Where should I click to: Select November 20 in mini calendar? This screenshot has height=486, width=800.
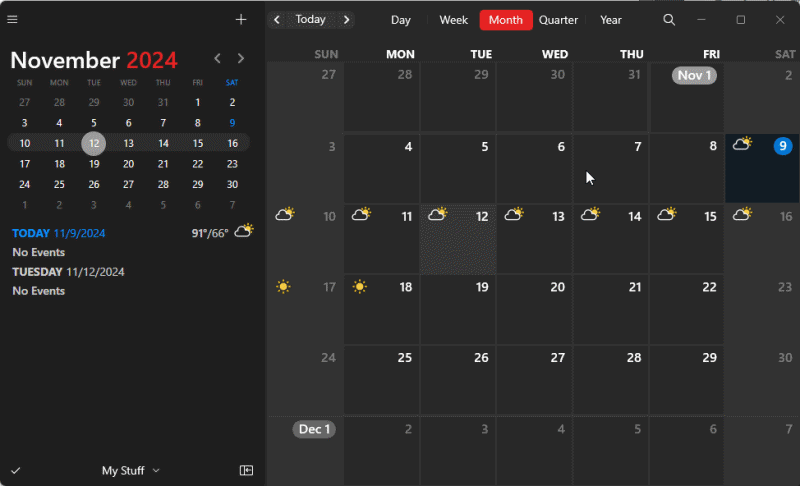(129, 164)
